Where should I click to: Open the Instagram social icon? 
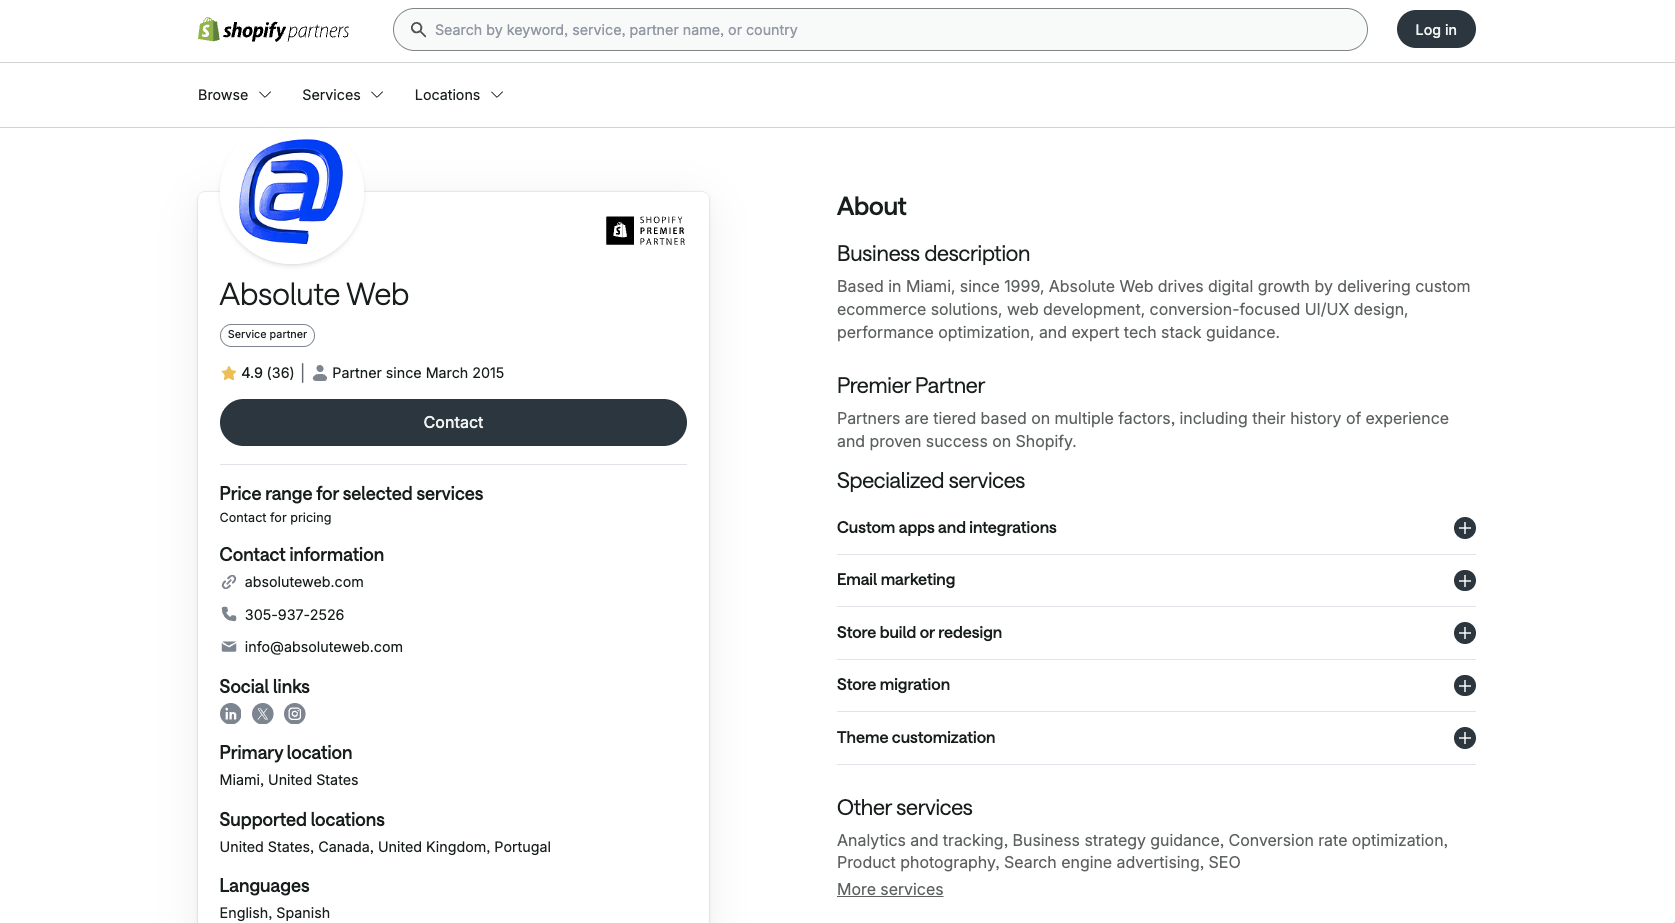(x=294, y=713)
